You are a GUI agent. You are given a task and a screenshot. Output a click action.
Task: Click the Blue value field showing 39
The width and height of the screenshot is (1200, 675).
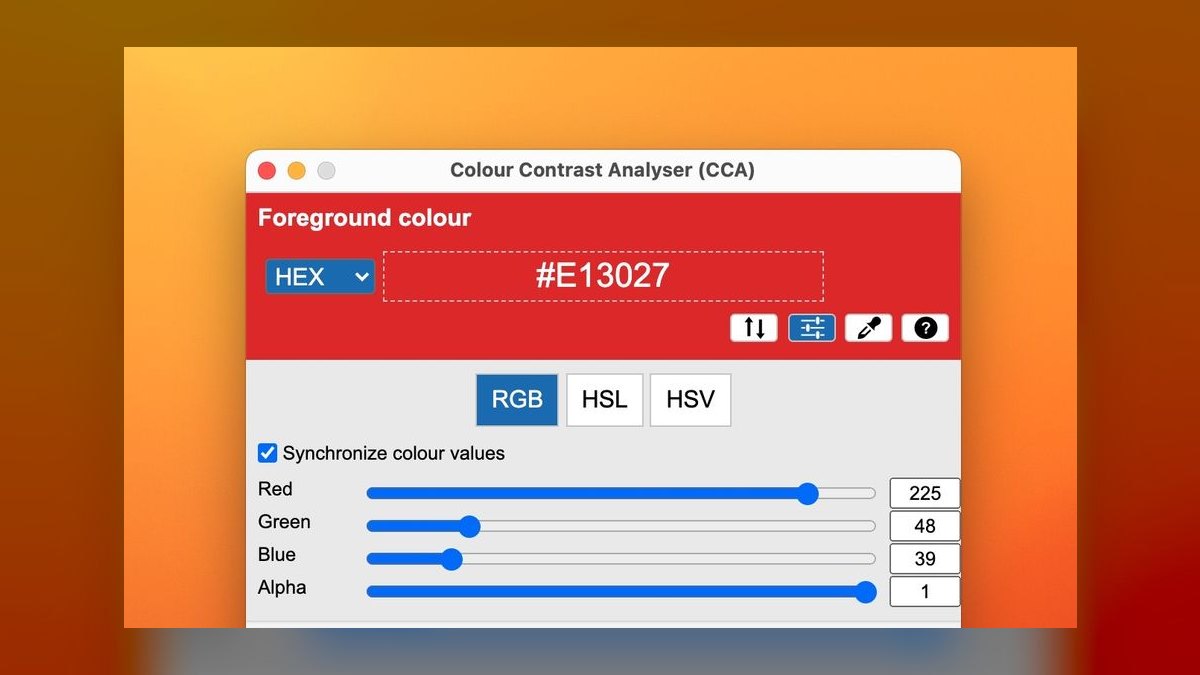point(925,559)
